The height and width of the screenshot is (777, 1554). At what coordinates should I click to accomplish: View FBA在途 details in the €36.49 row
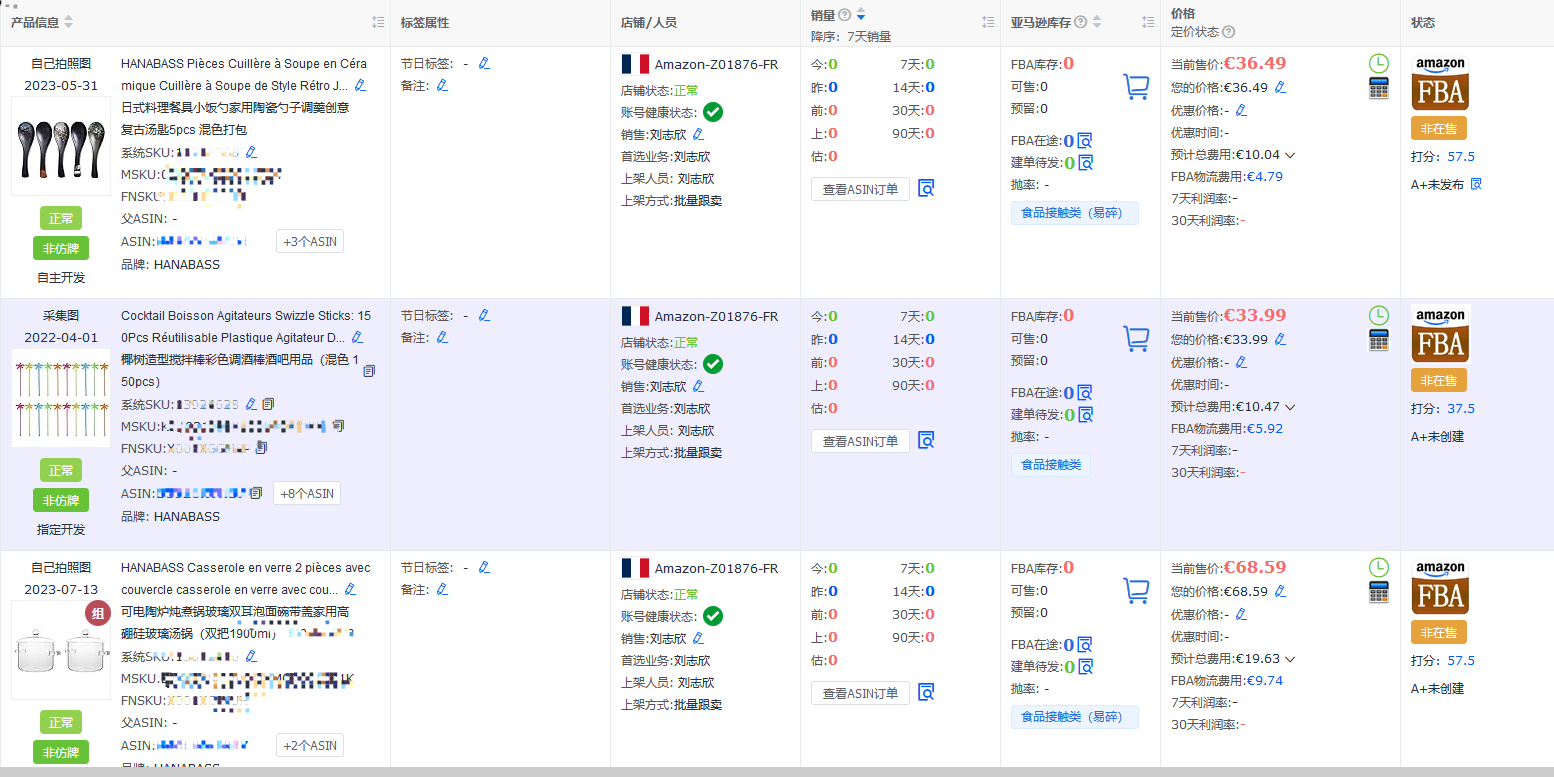click(1085, 141)
